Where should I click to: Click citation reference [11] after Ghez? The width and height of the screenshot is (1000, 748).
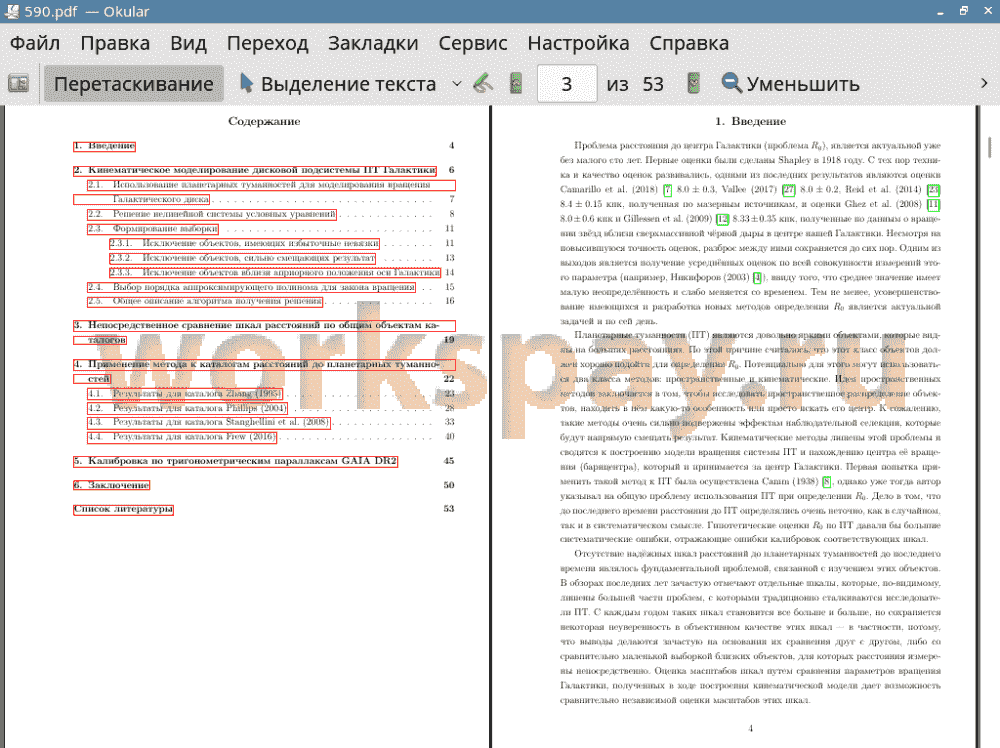[x=934, y=205]
